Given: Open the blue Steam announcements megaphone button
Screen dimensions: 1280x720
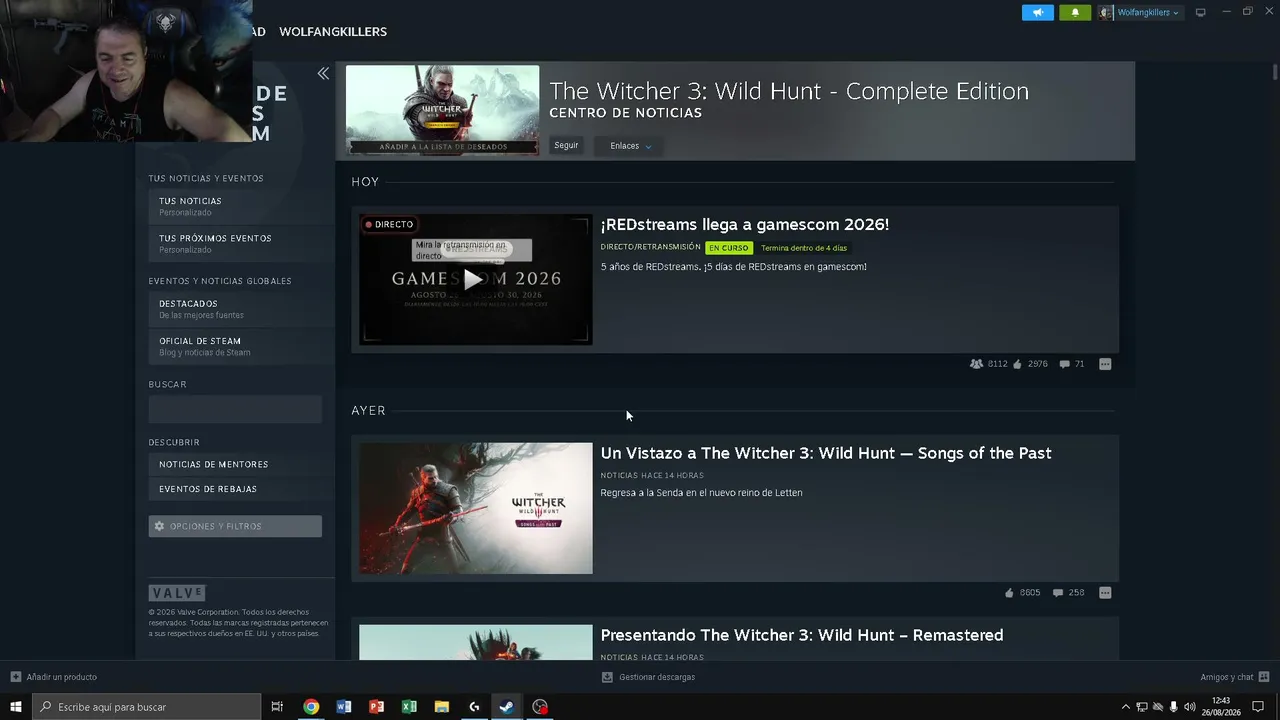Looking at the screenshot, I should (1037, 12).
